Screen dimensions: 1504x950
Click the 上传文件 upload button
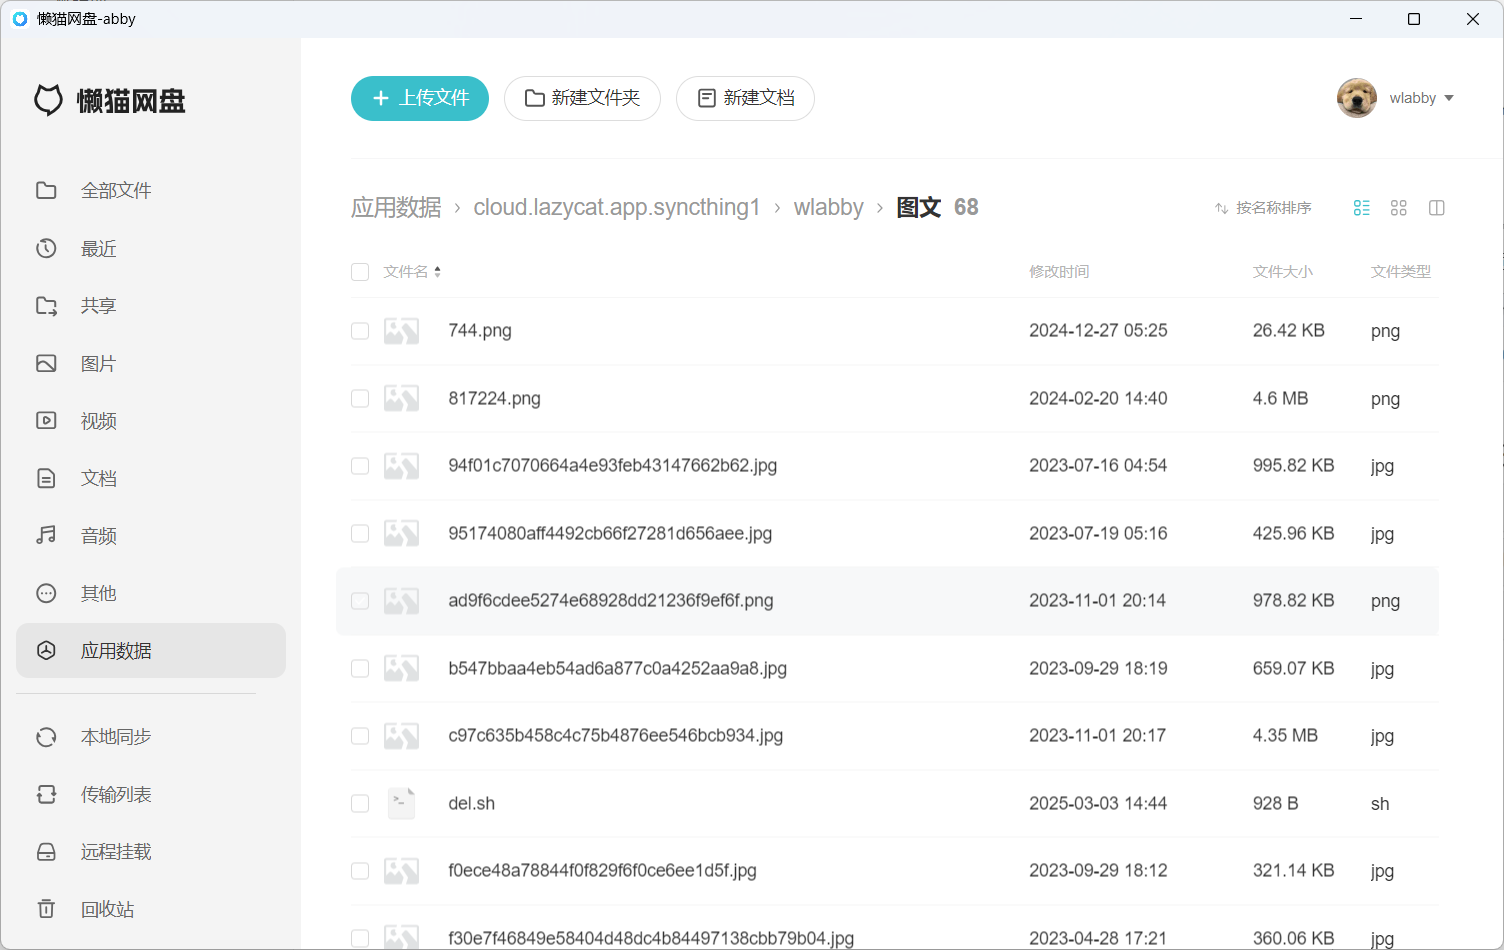pyautogui.click(x=420, y=98)
